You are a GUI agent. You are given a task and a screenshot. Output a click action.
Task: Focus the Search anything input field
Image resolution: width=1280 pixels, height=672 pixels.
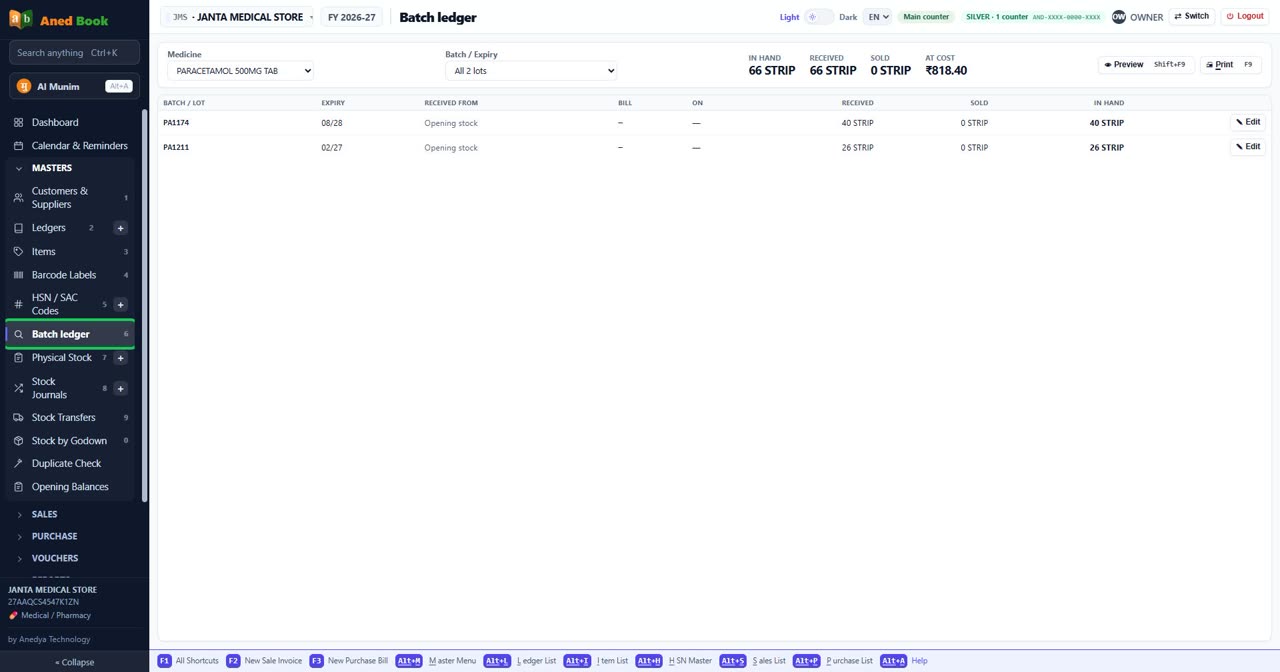(74, 53)
